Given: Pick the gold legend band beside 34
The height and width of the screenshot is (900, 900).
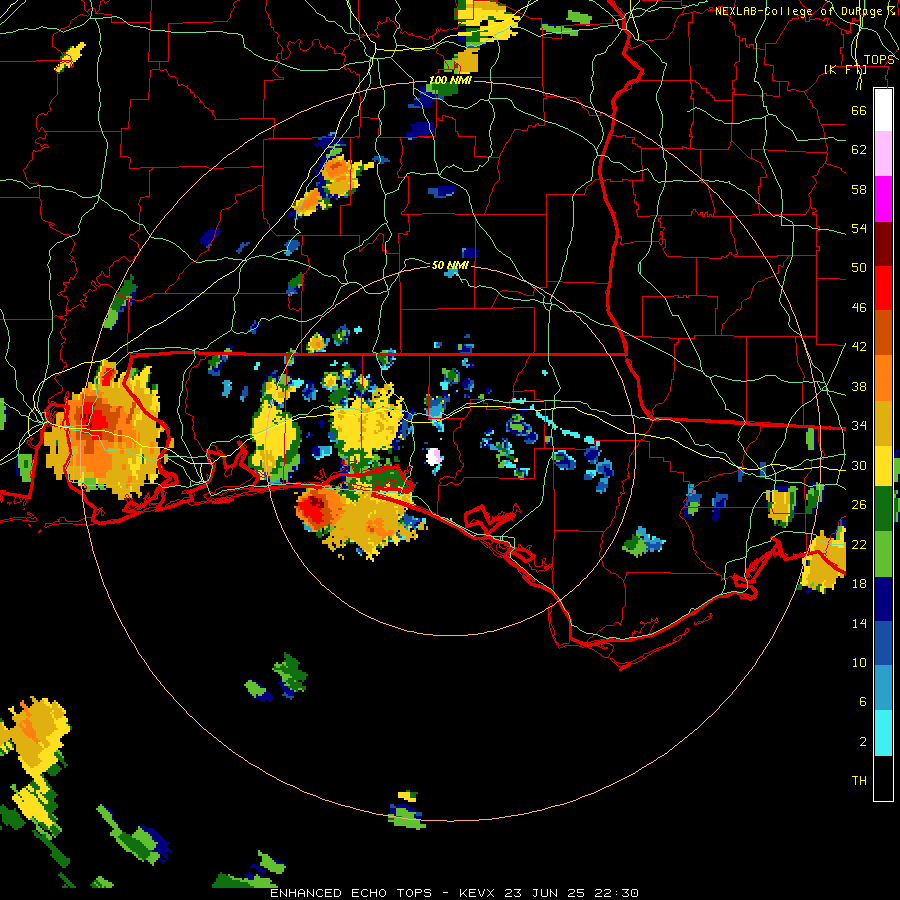Looking at the screenshot, I should pyautogui.click(x=883, y=422).
